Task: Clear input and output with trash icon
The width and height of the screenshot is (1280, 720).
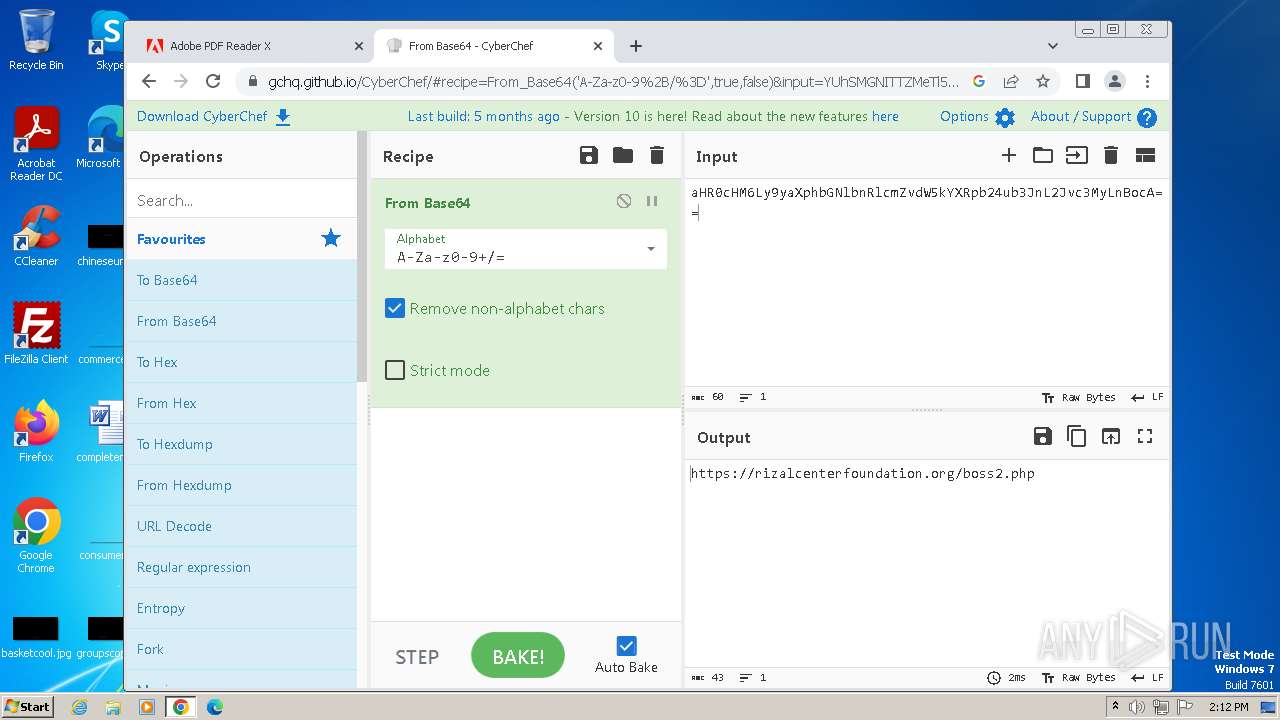Action: click(1111, 155)
